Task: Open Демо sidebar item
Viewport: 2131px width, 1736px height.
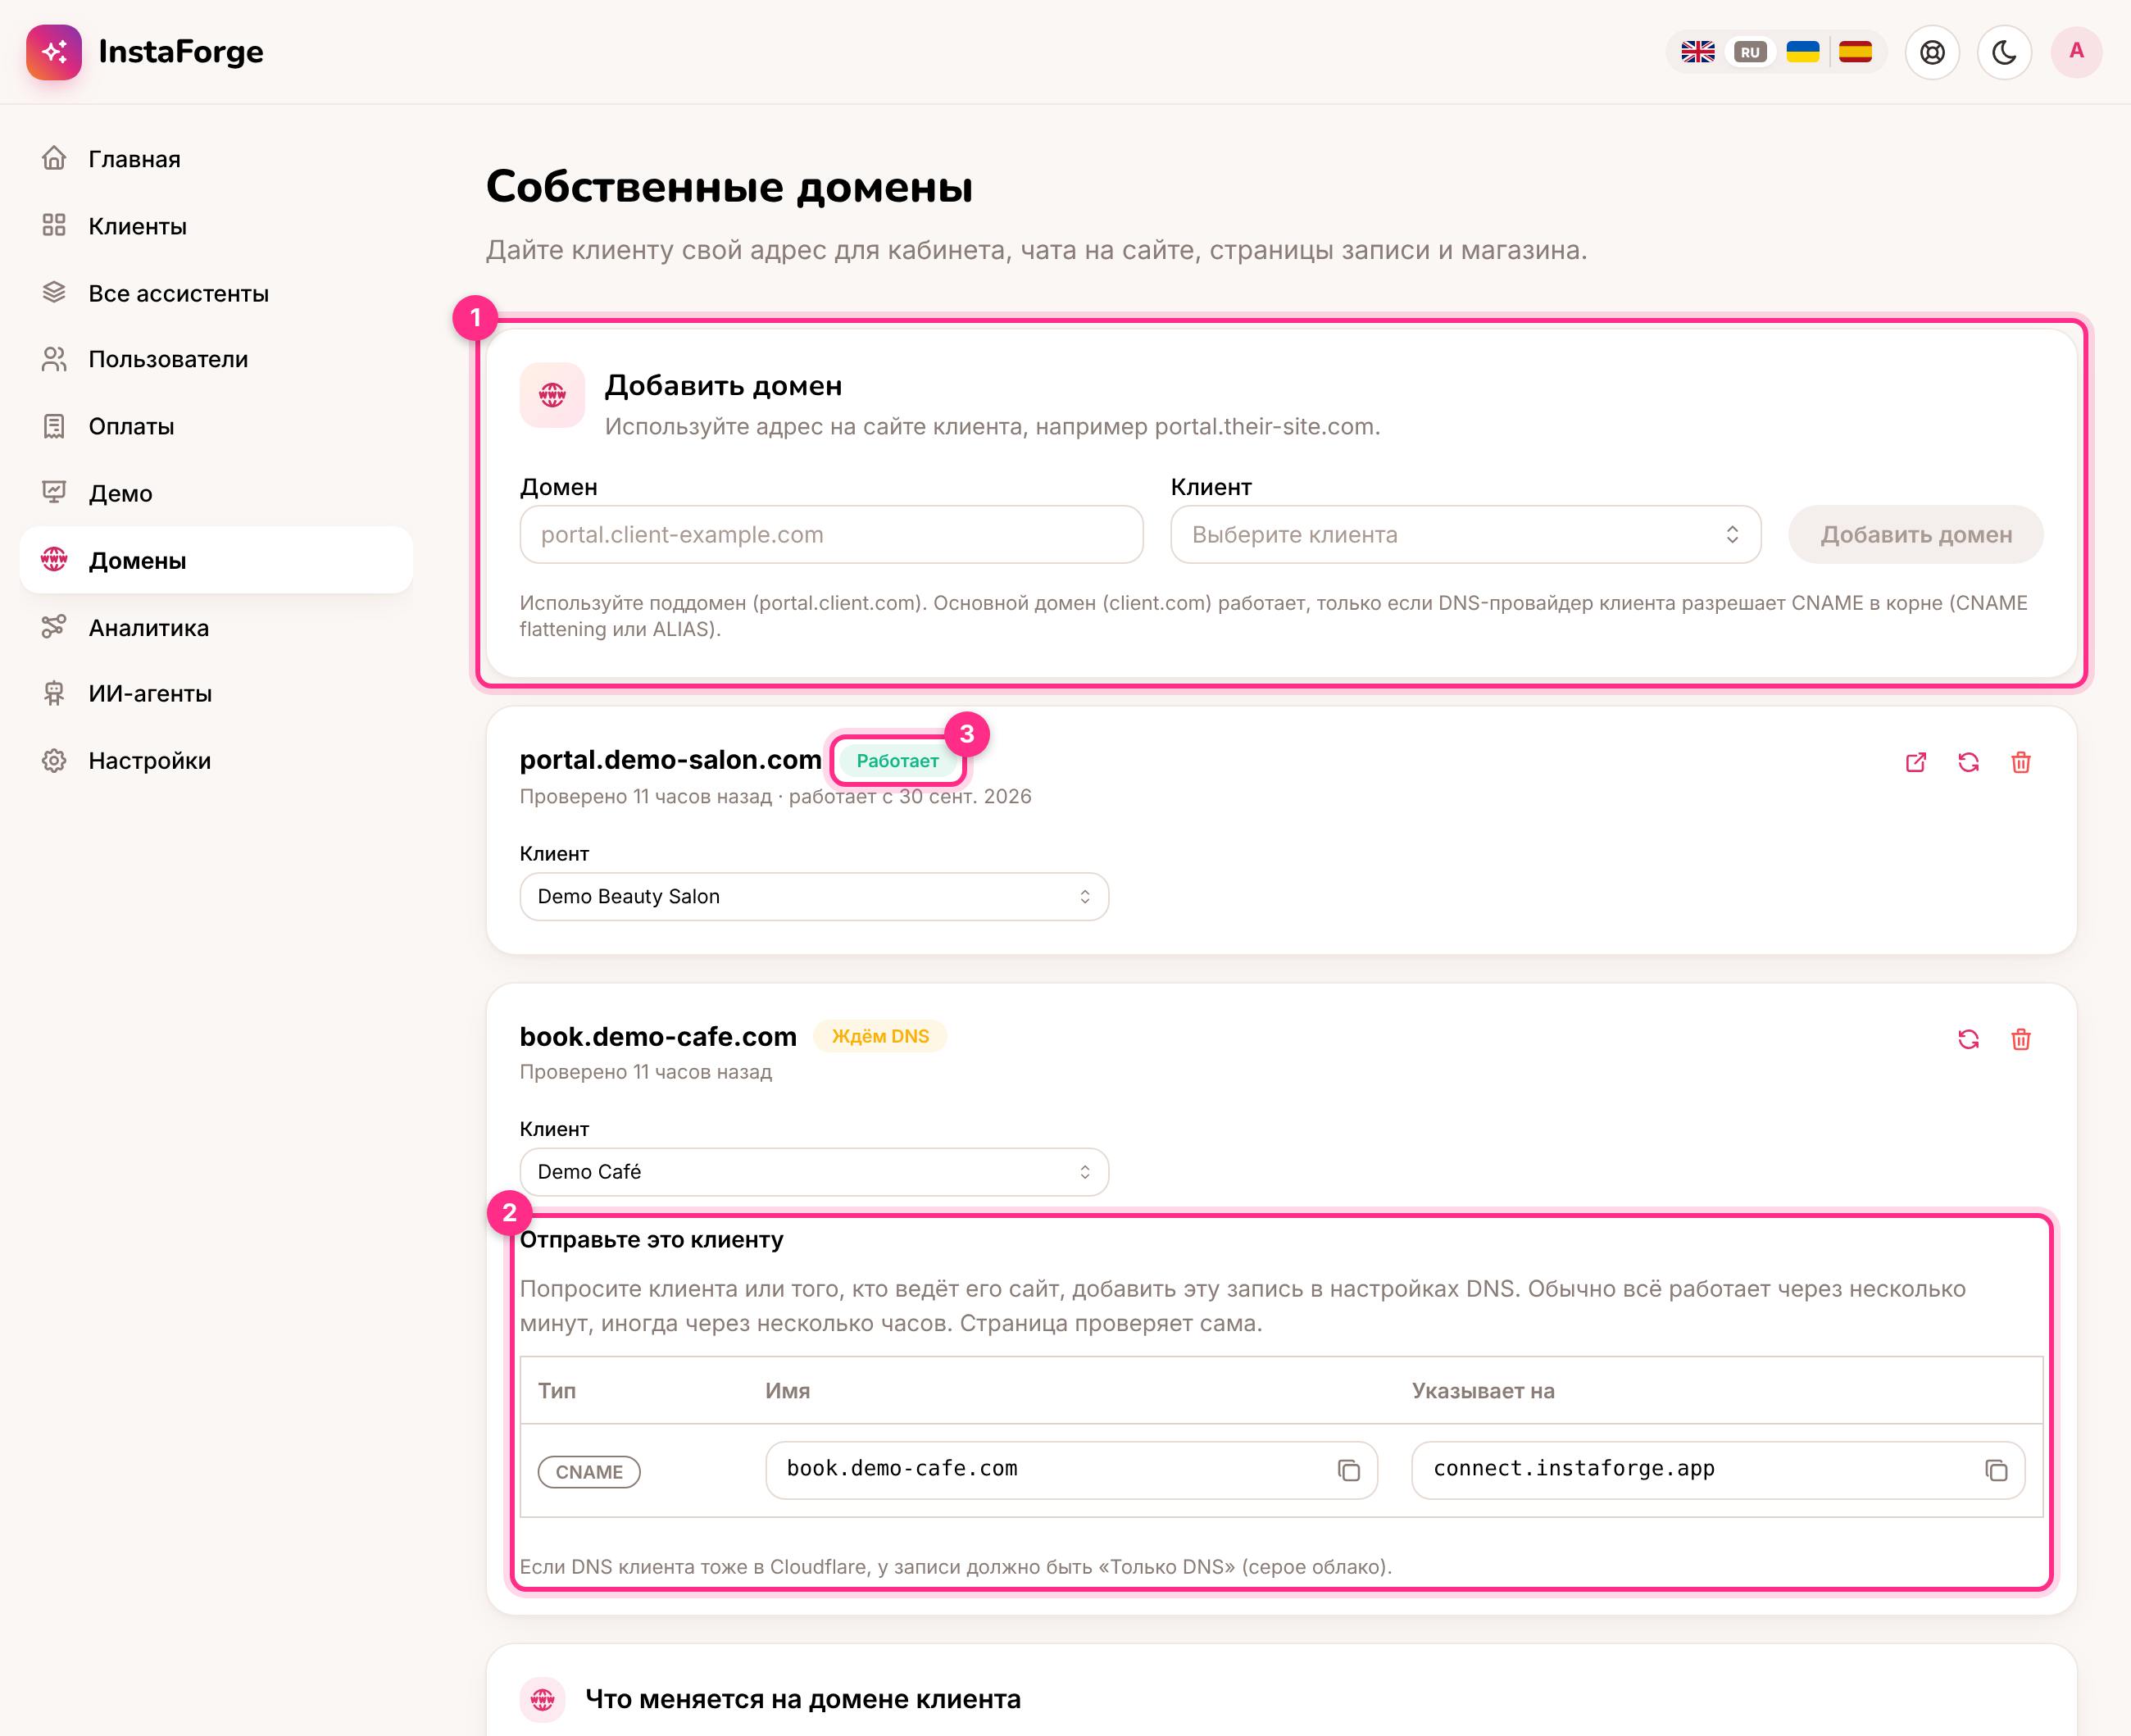Action: (x=216, y=493)
